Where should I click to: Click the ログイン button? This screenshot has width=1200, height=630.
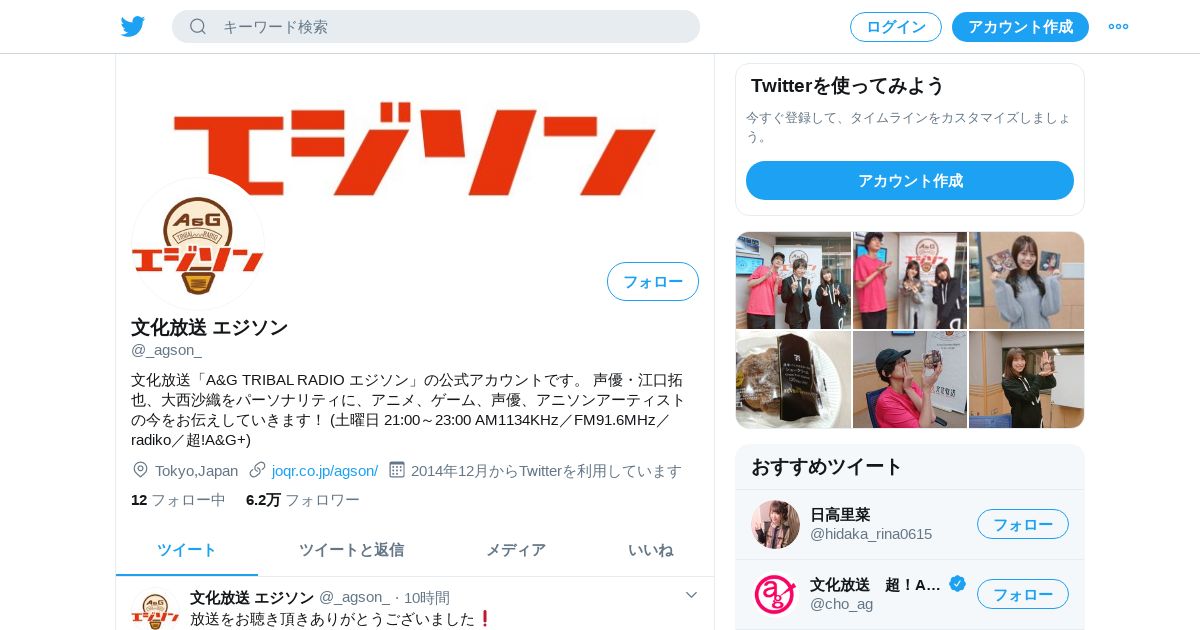point(896,27)
